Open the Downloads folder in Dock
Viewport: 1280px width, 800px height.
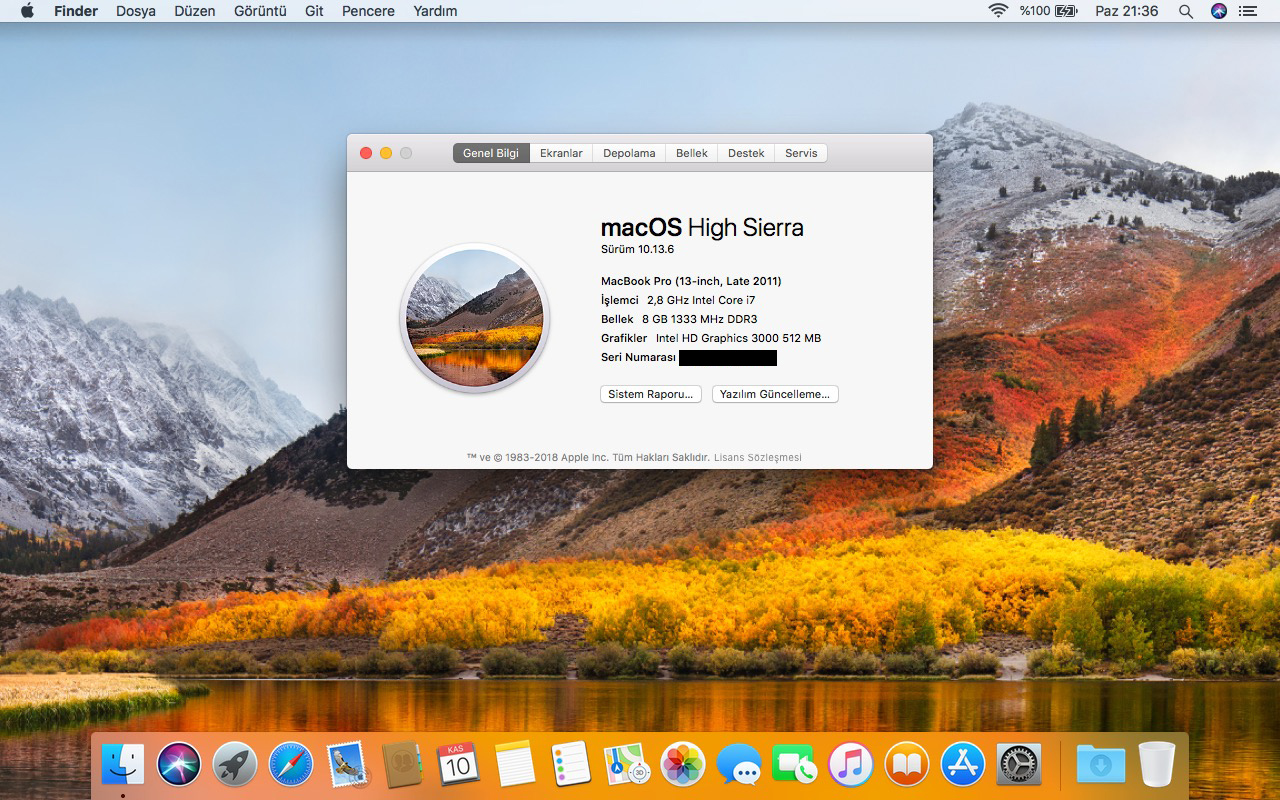click(x=1100, y=765)
